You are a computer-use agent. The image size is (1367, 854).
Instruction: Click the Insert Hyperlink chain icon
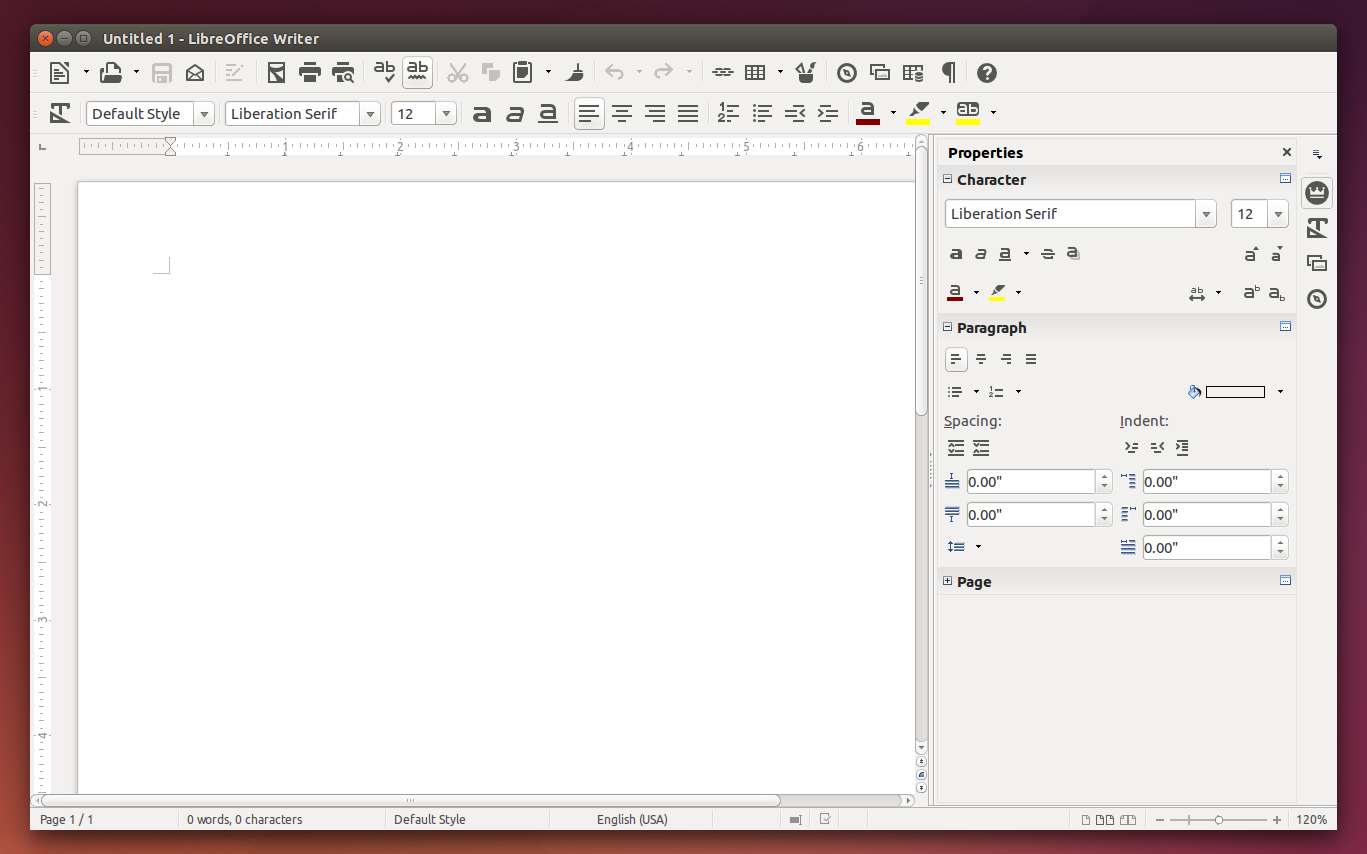tap(723, 72)
